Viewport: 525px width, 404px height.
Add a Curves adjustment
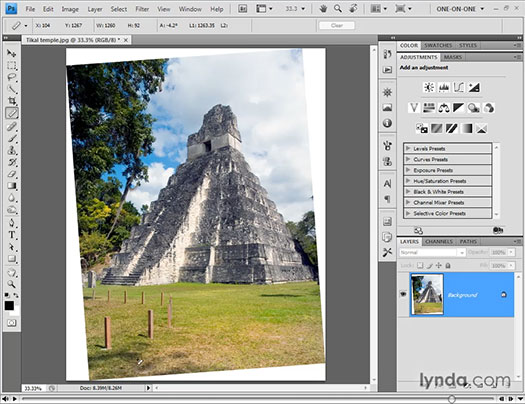[458, 87]
